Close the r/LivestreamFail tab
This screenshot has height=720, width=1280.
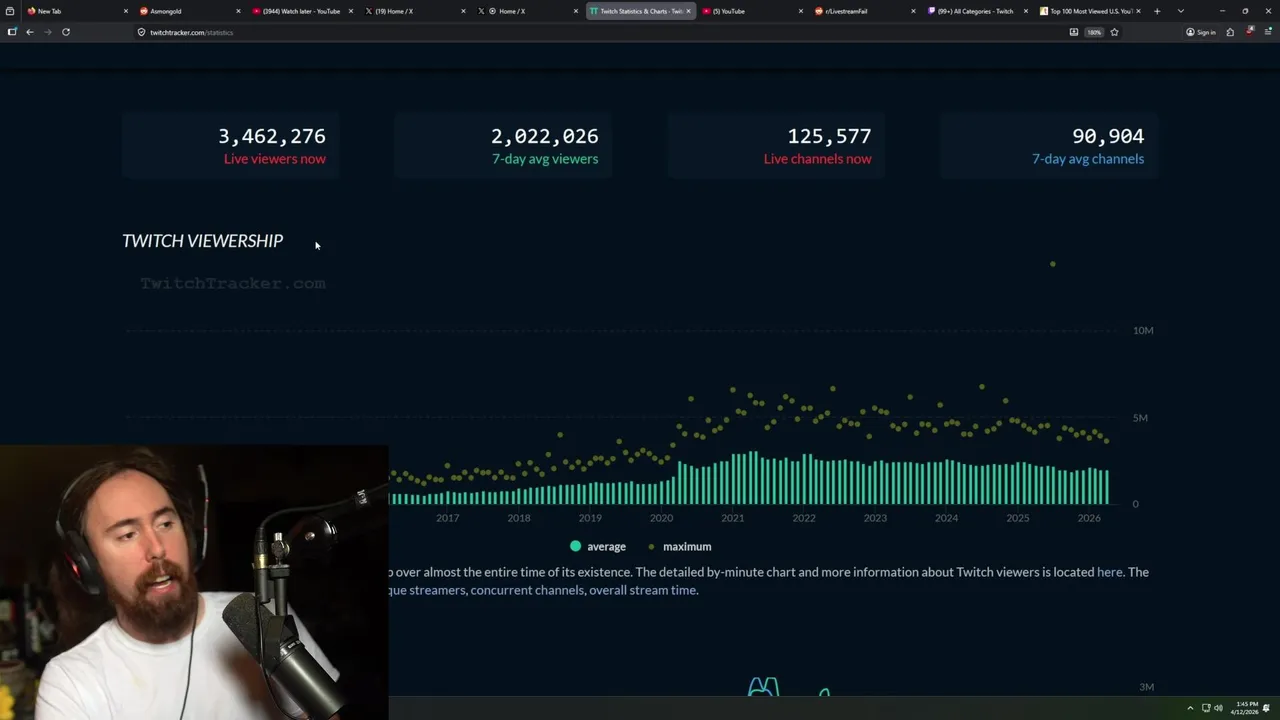[913, 11]
